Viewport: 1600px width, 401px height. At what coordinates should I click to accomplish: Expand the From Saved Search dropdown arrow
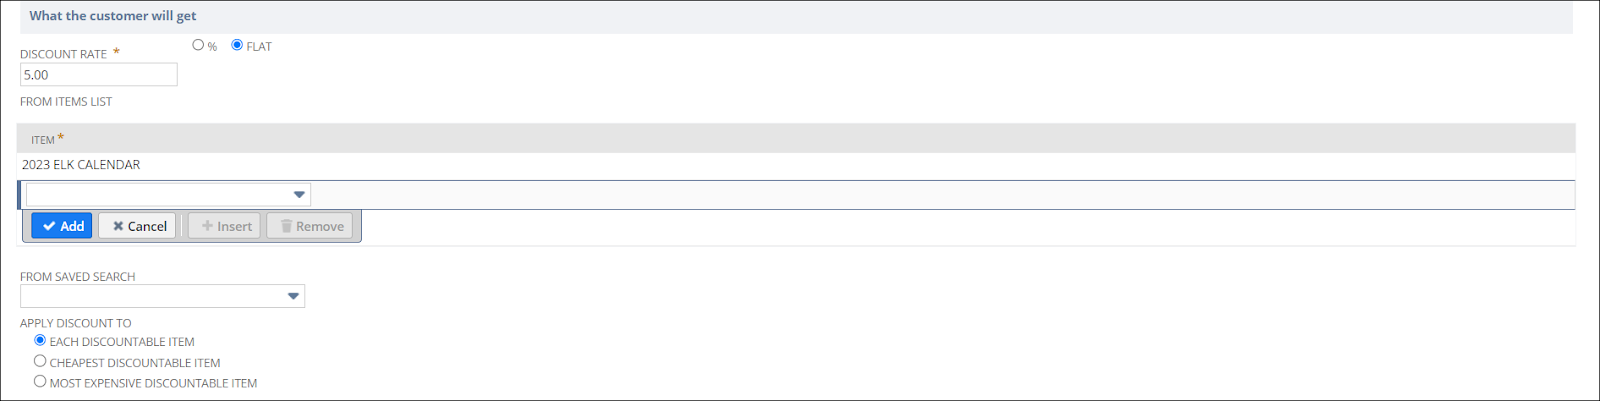pos(293,296)
